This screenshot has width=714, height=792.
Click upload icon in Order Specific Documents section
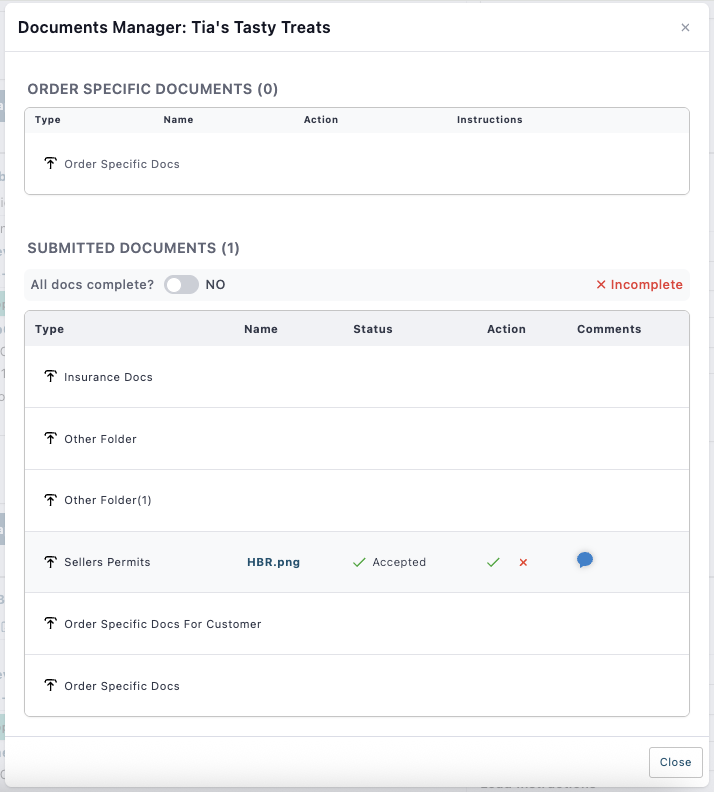50,163
